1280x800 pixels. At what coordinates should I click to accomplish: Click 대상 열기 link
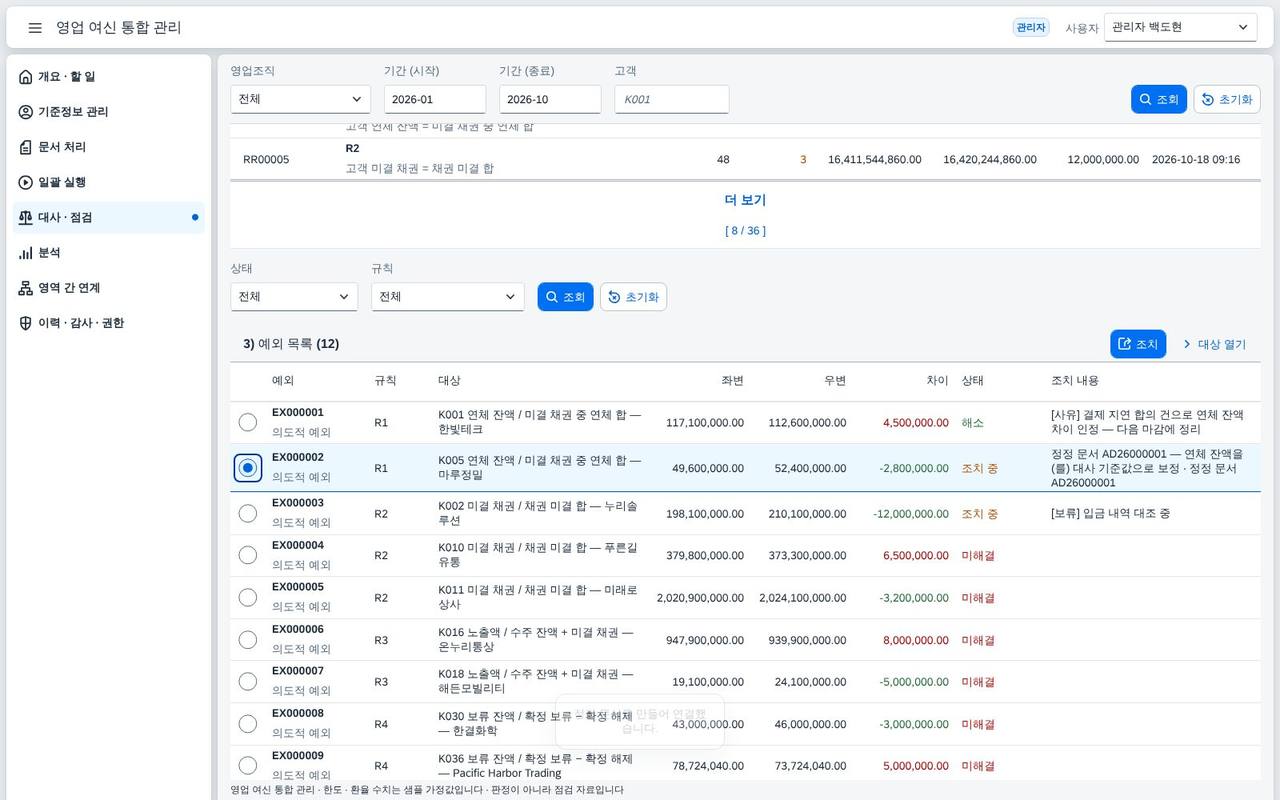(1214, 344)
